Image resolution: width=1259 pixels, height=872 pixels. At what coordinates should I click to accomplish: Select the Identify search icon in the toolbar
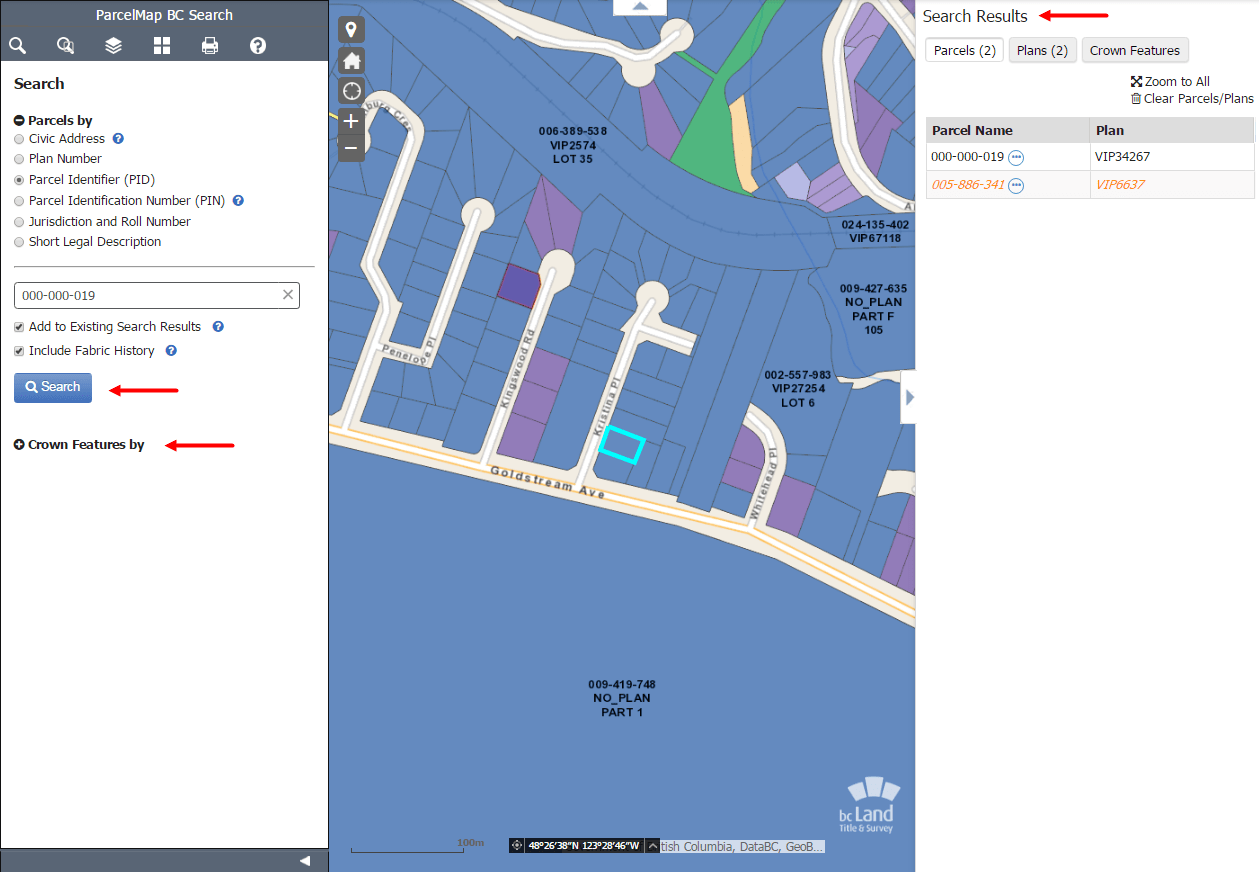coord(65,45)
